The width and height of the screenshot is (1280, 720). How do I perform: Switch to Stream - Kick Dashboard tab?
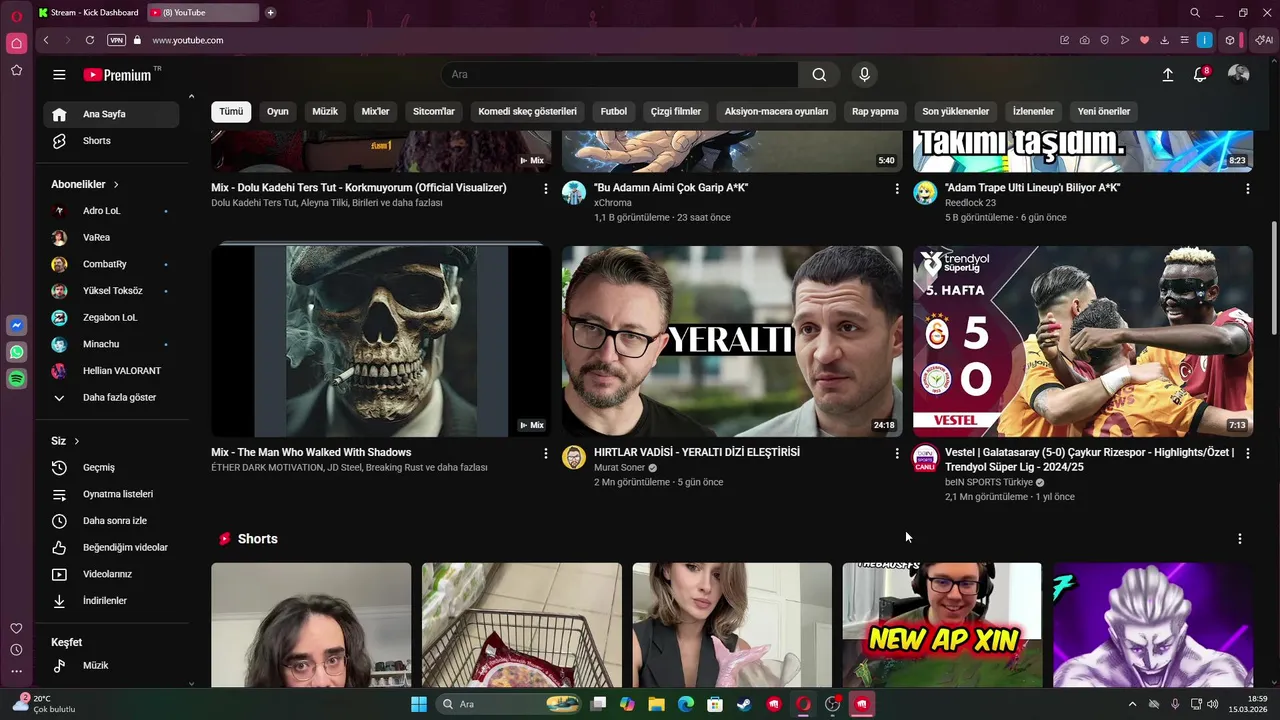tap(88, 13)
